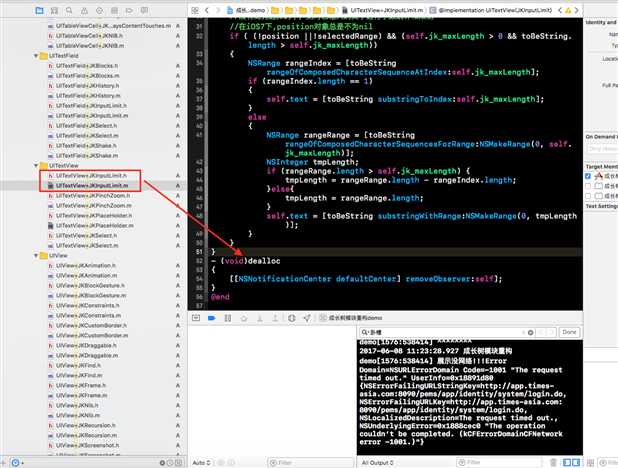Open the Debug view hierarchy icon
The width and height of the screenshot is (618, 468).
pos(292,318)
